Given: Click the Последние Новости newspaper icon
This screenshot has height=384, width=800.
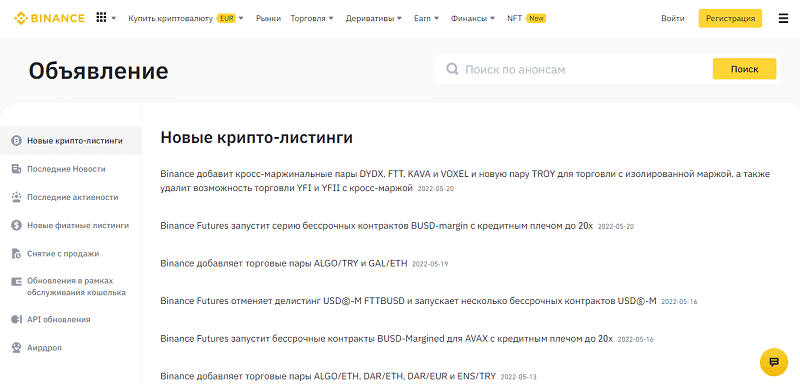Looking at the screenshot, I should pos(16,169).
